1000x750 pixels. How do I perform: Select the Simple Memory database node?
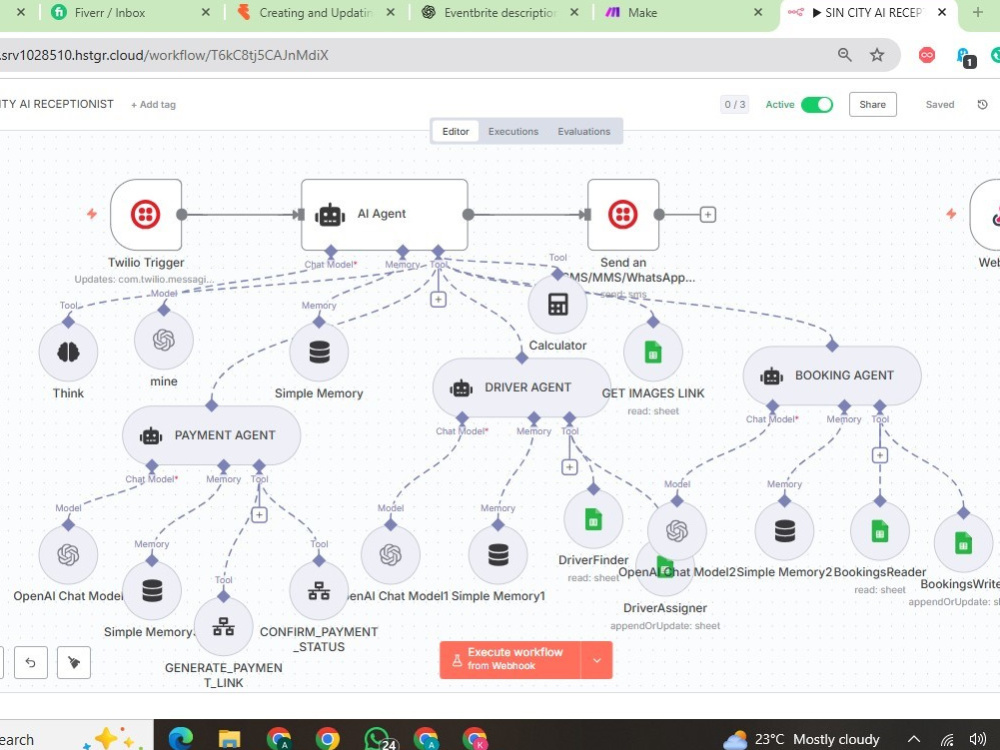319,352
